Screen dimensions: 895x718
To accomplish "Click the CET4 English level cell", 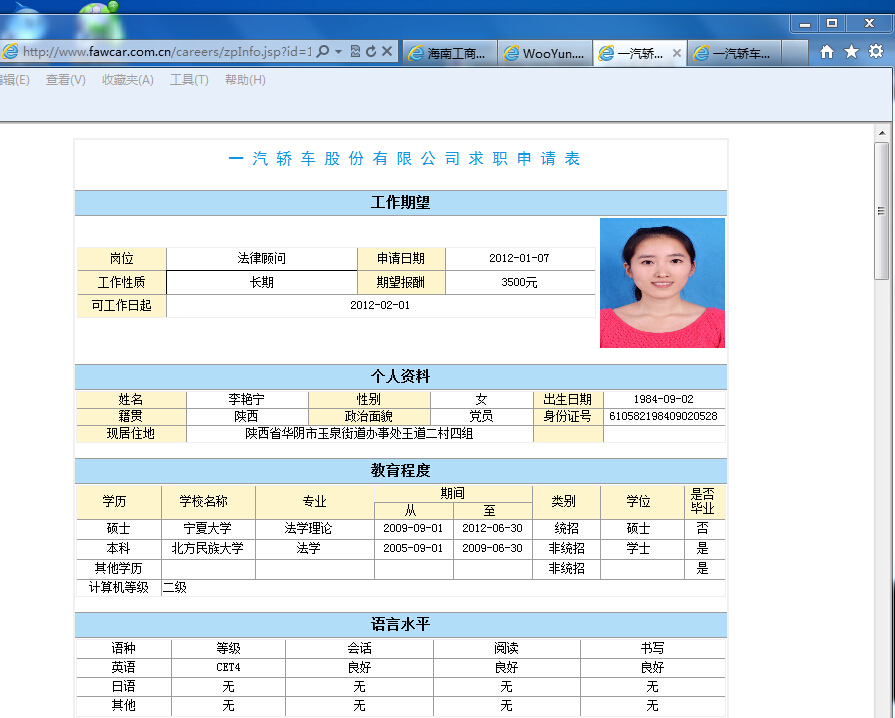I will coord(228,667).
